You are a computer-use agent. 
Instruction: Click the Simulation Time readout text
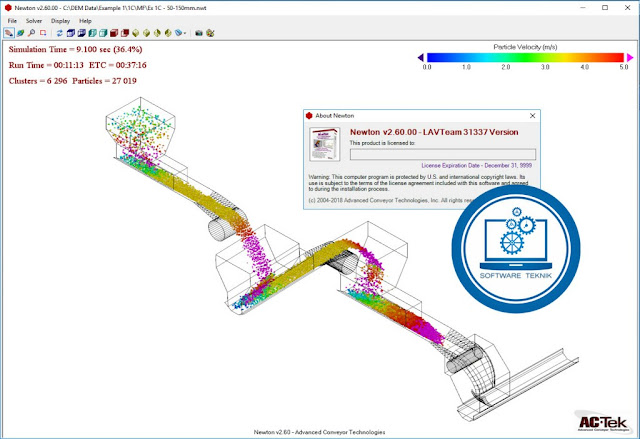tap(76, 49)
